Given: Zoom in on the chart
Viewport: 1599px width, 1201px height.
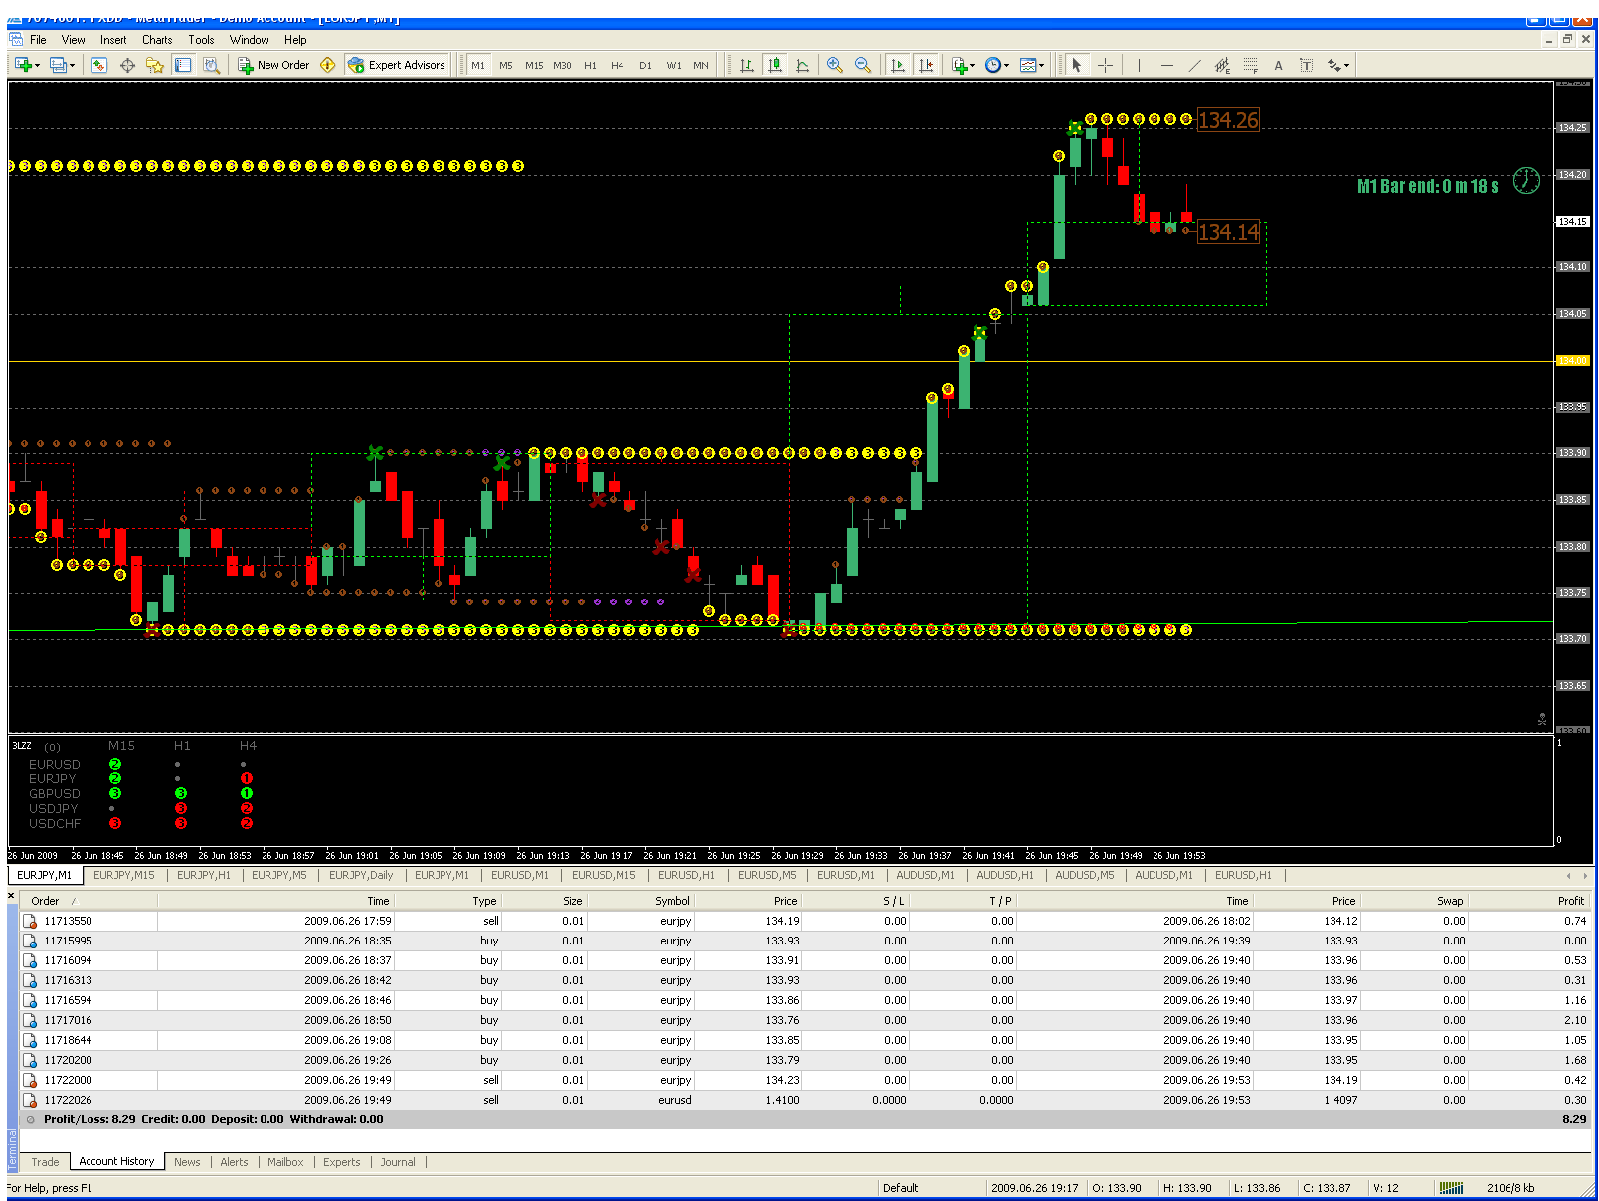Looking at the screenshot, I should [834, 65].
